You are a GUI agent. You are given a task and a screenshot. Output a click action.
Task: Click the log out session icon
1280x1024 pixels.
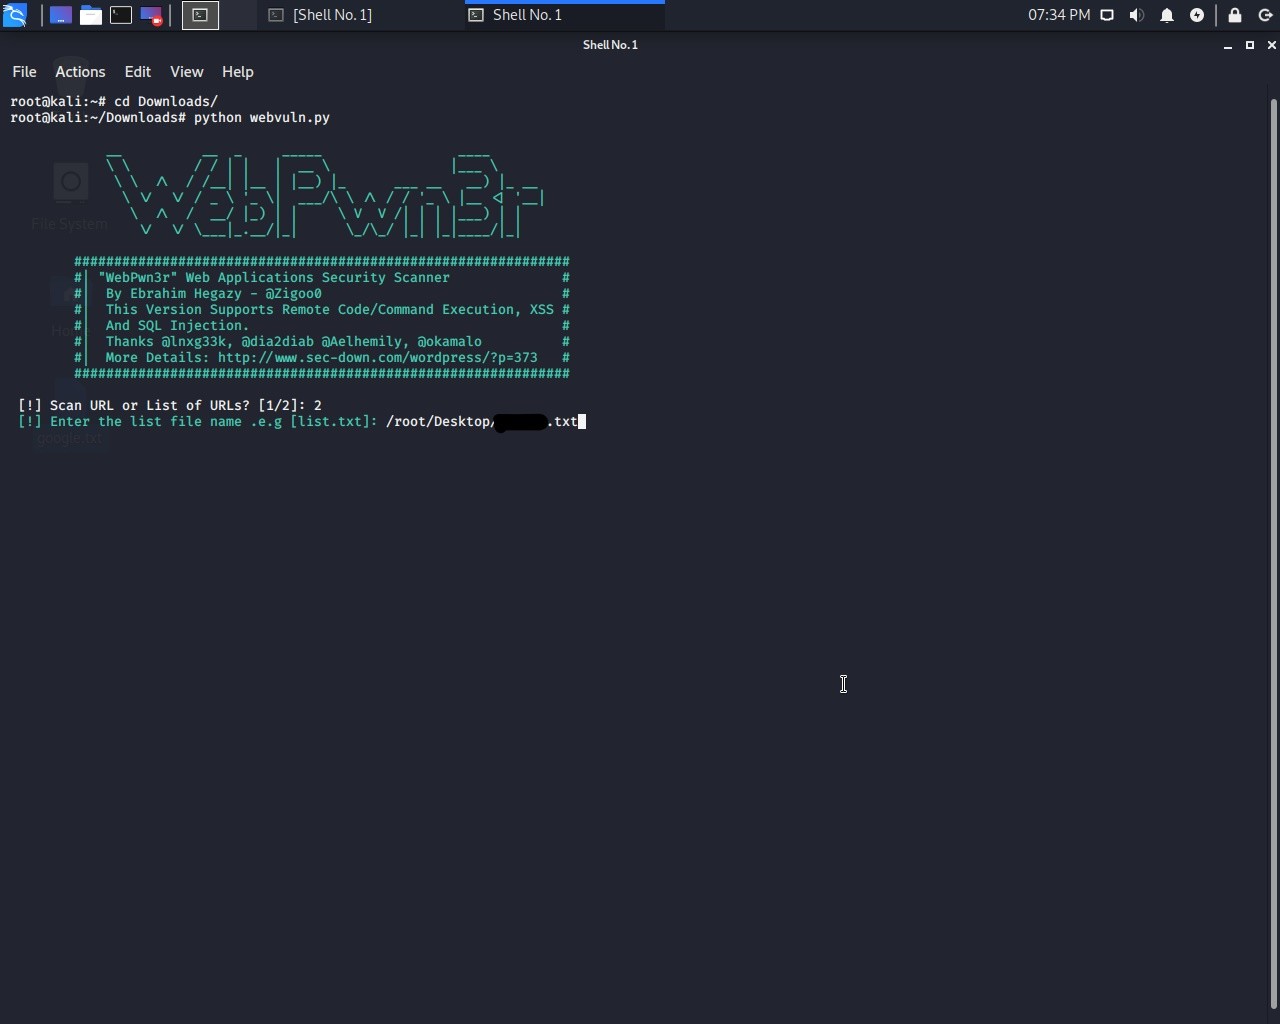(1265, 15)
